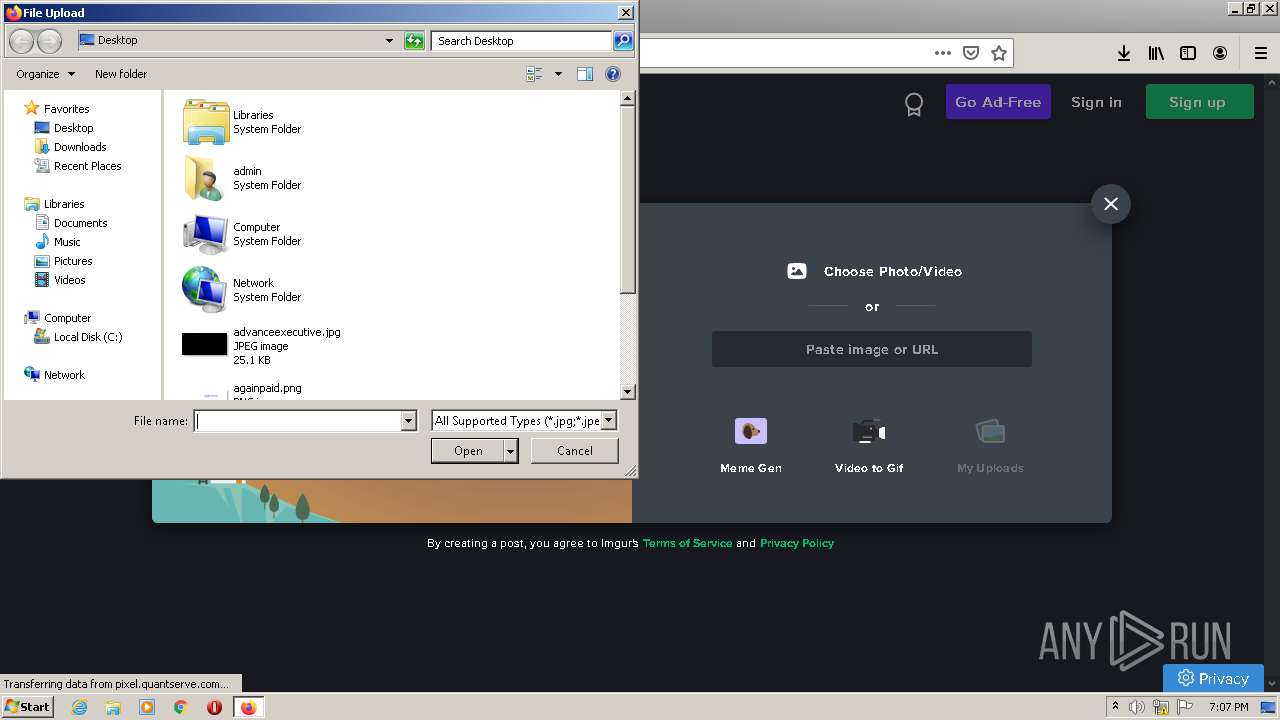Open Music library
This screenshot has width=1280, height=720.
[x=67, y=242]
